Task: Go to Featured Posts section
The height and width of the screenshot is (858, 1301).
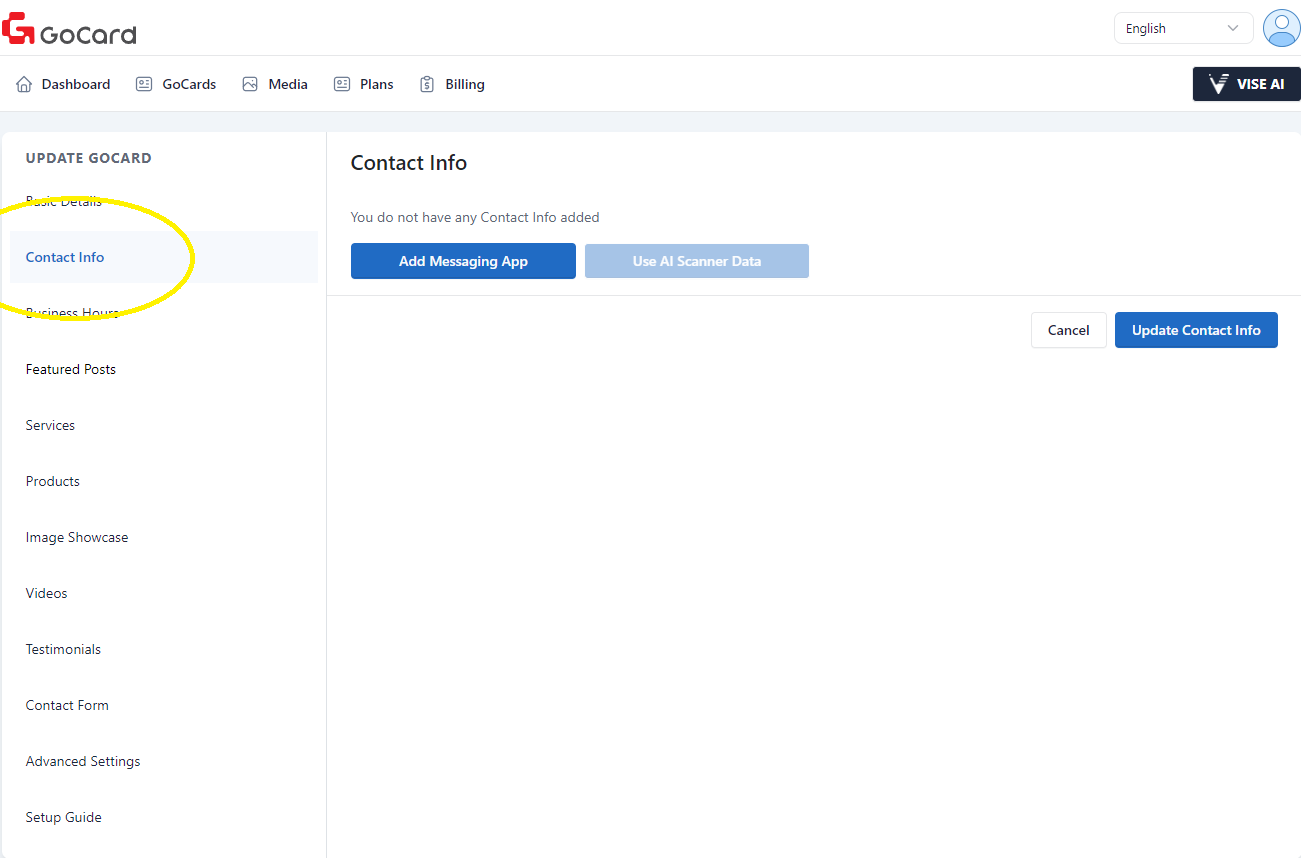Action: (x=71, y=369)
